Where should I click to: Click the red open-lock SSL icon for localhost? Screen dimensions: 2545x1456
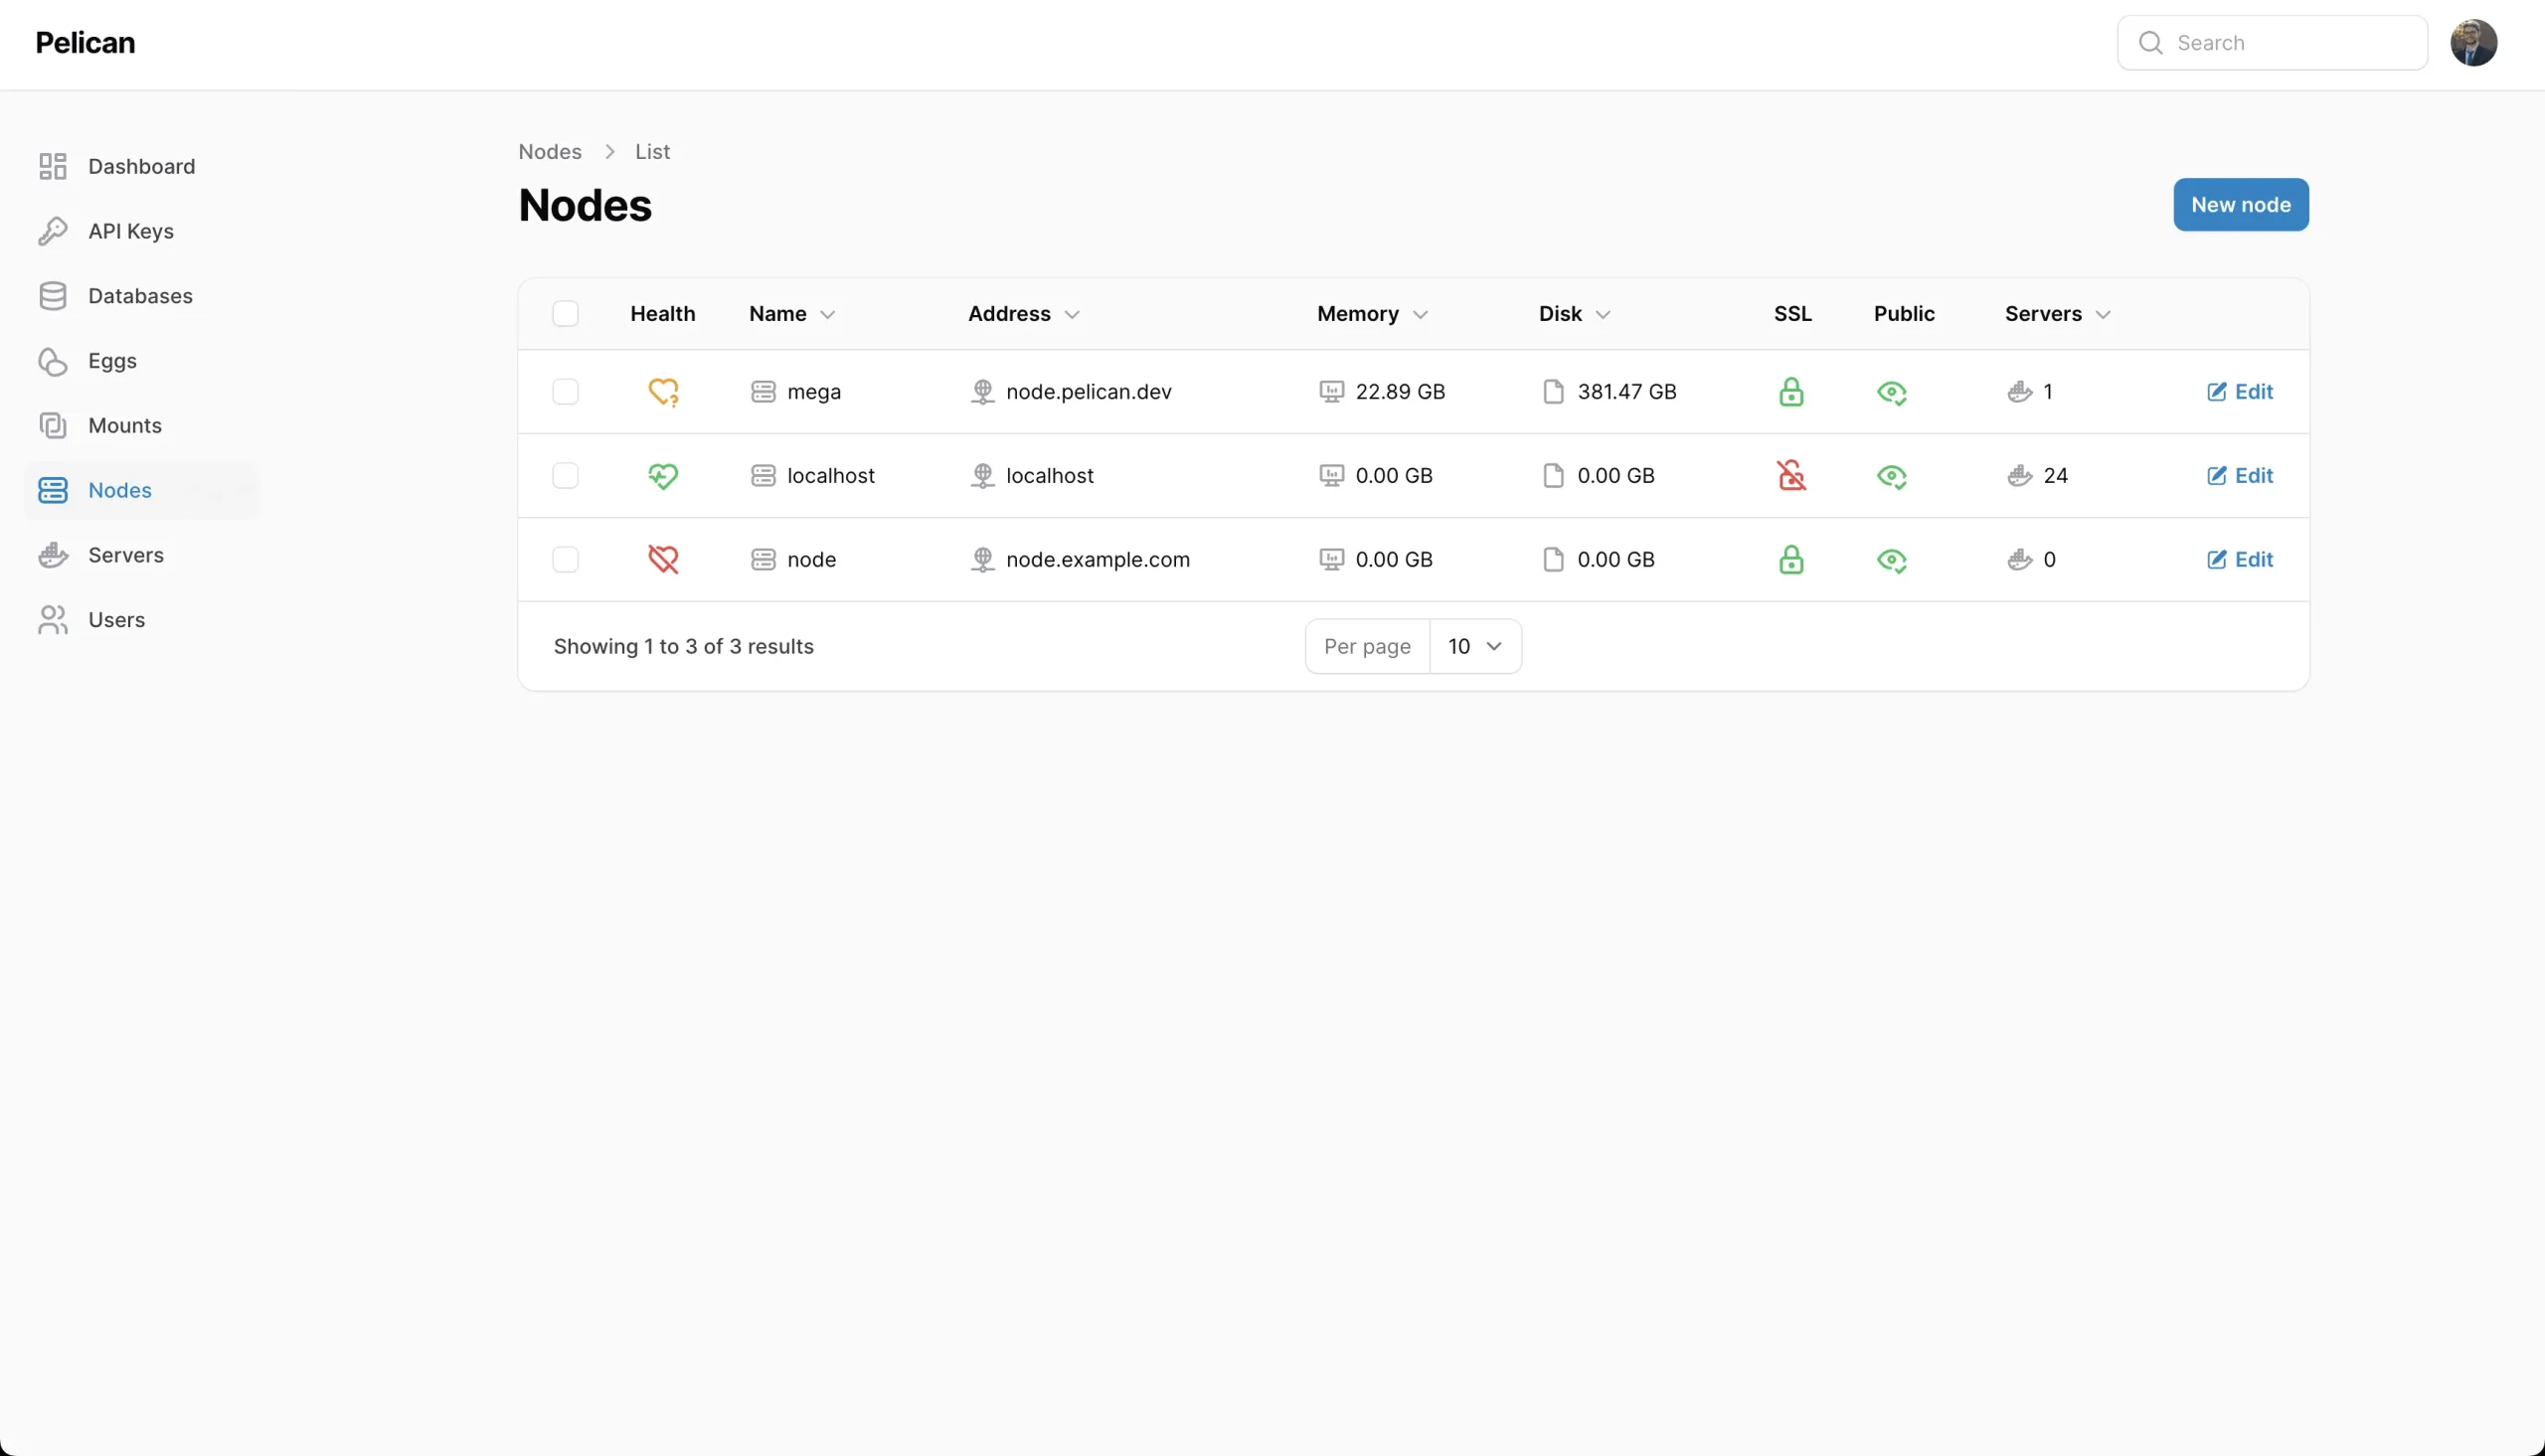(x=1791, y=476)
